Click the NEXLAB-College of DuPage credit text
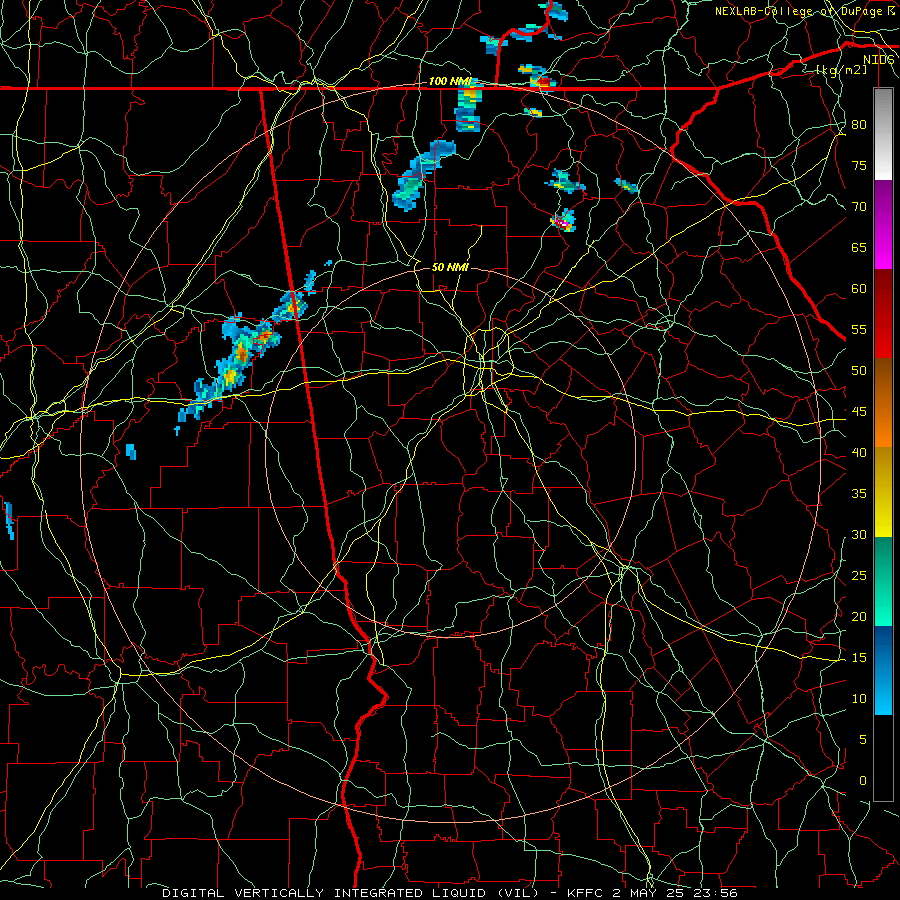900x900 pixels. [x=804, y=11]
